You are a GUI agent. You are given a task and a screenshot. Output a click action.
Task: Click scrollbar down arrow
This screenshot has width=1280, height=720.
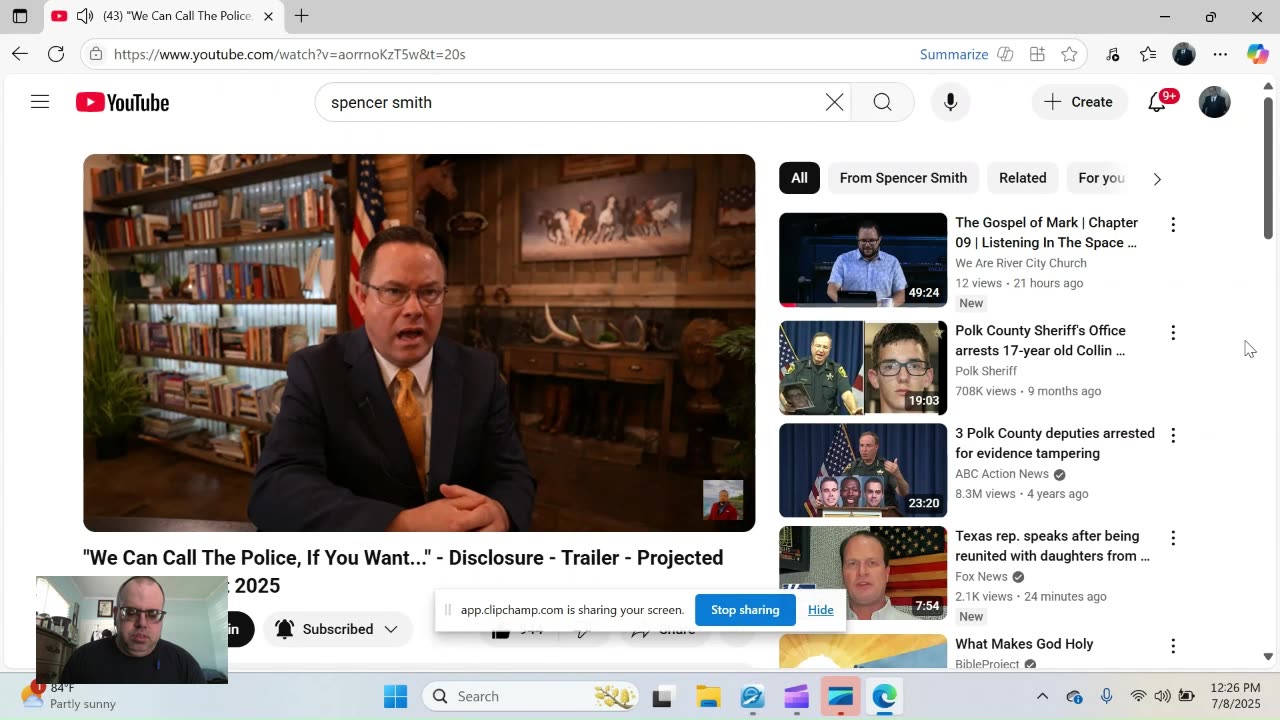point(1268,657)
